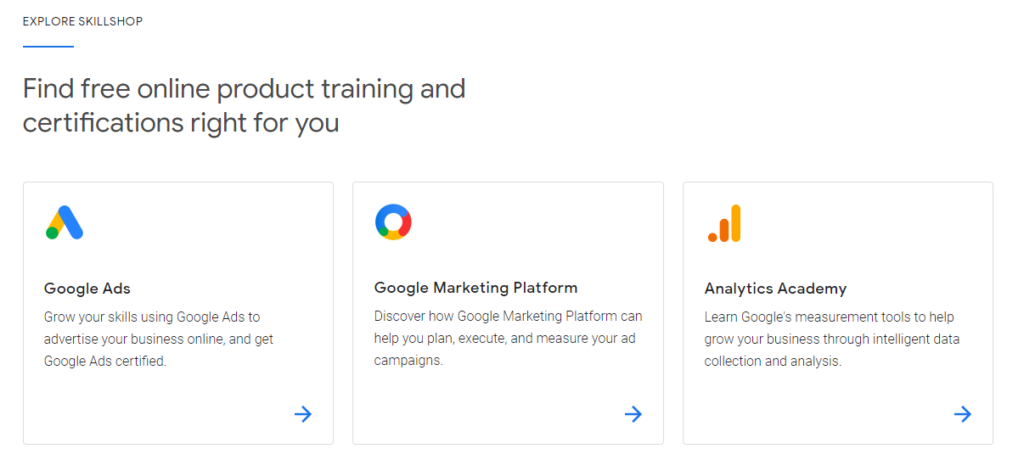Click the Google Ads logo icon

click(x=64, y=222)
